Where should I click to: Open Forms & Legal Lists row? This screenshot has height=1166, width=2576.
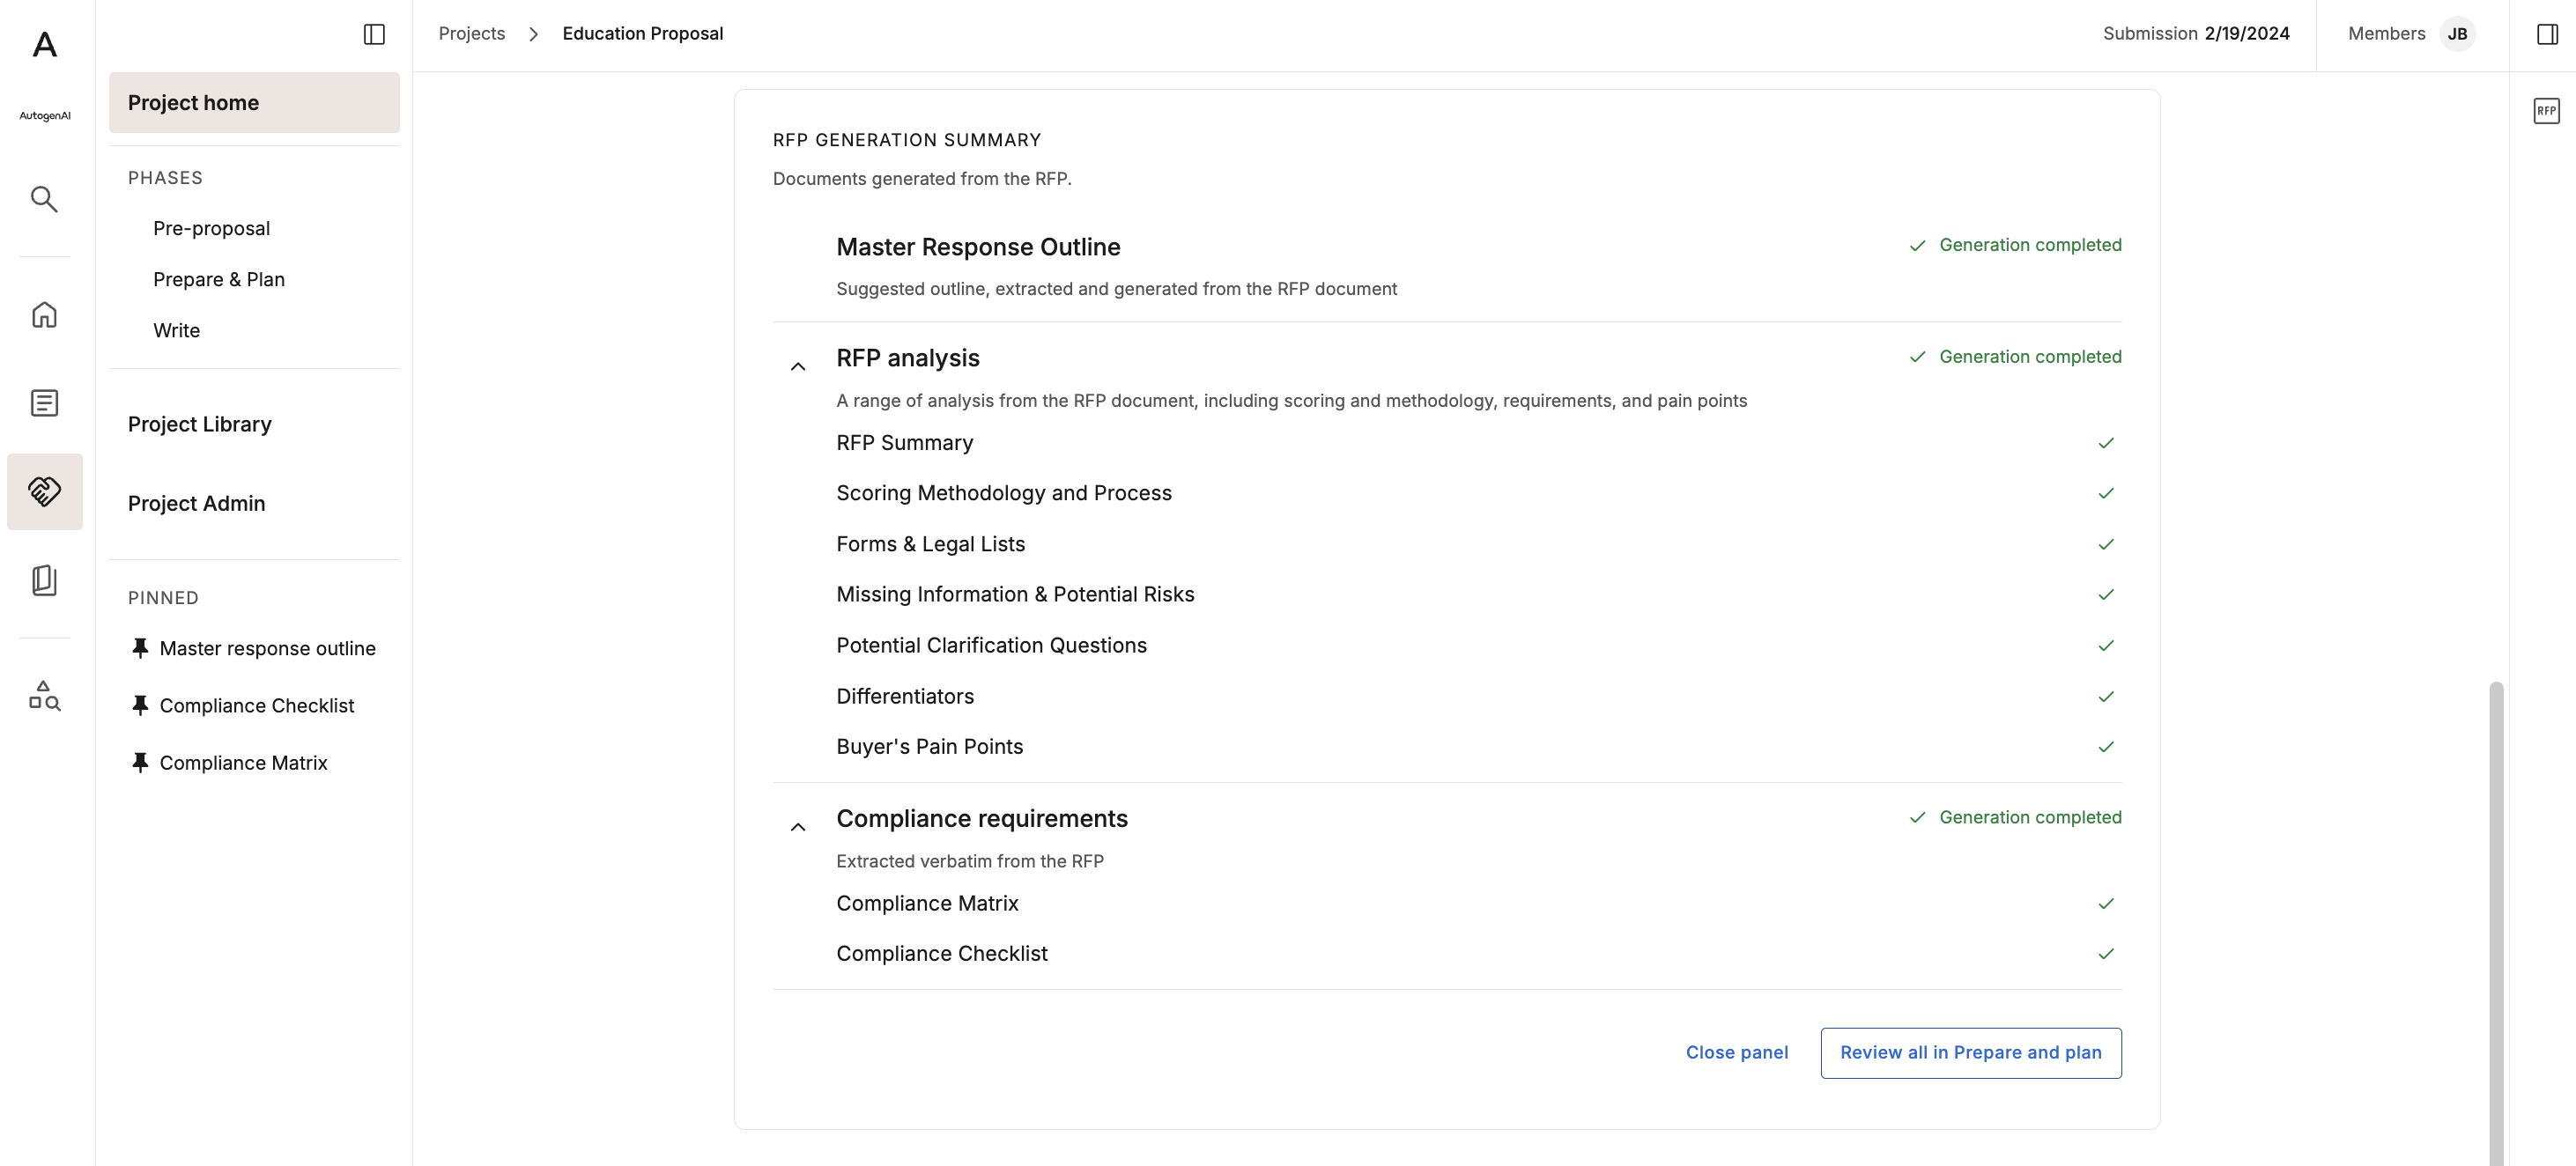[x=1478, y=543]
